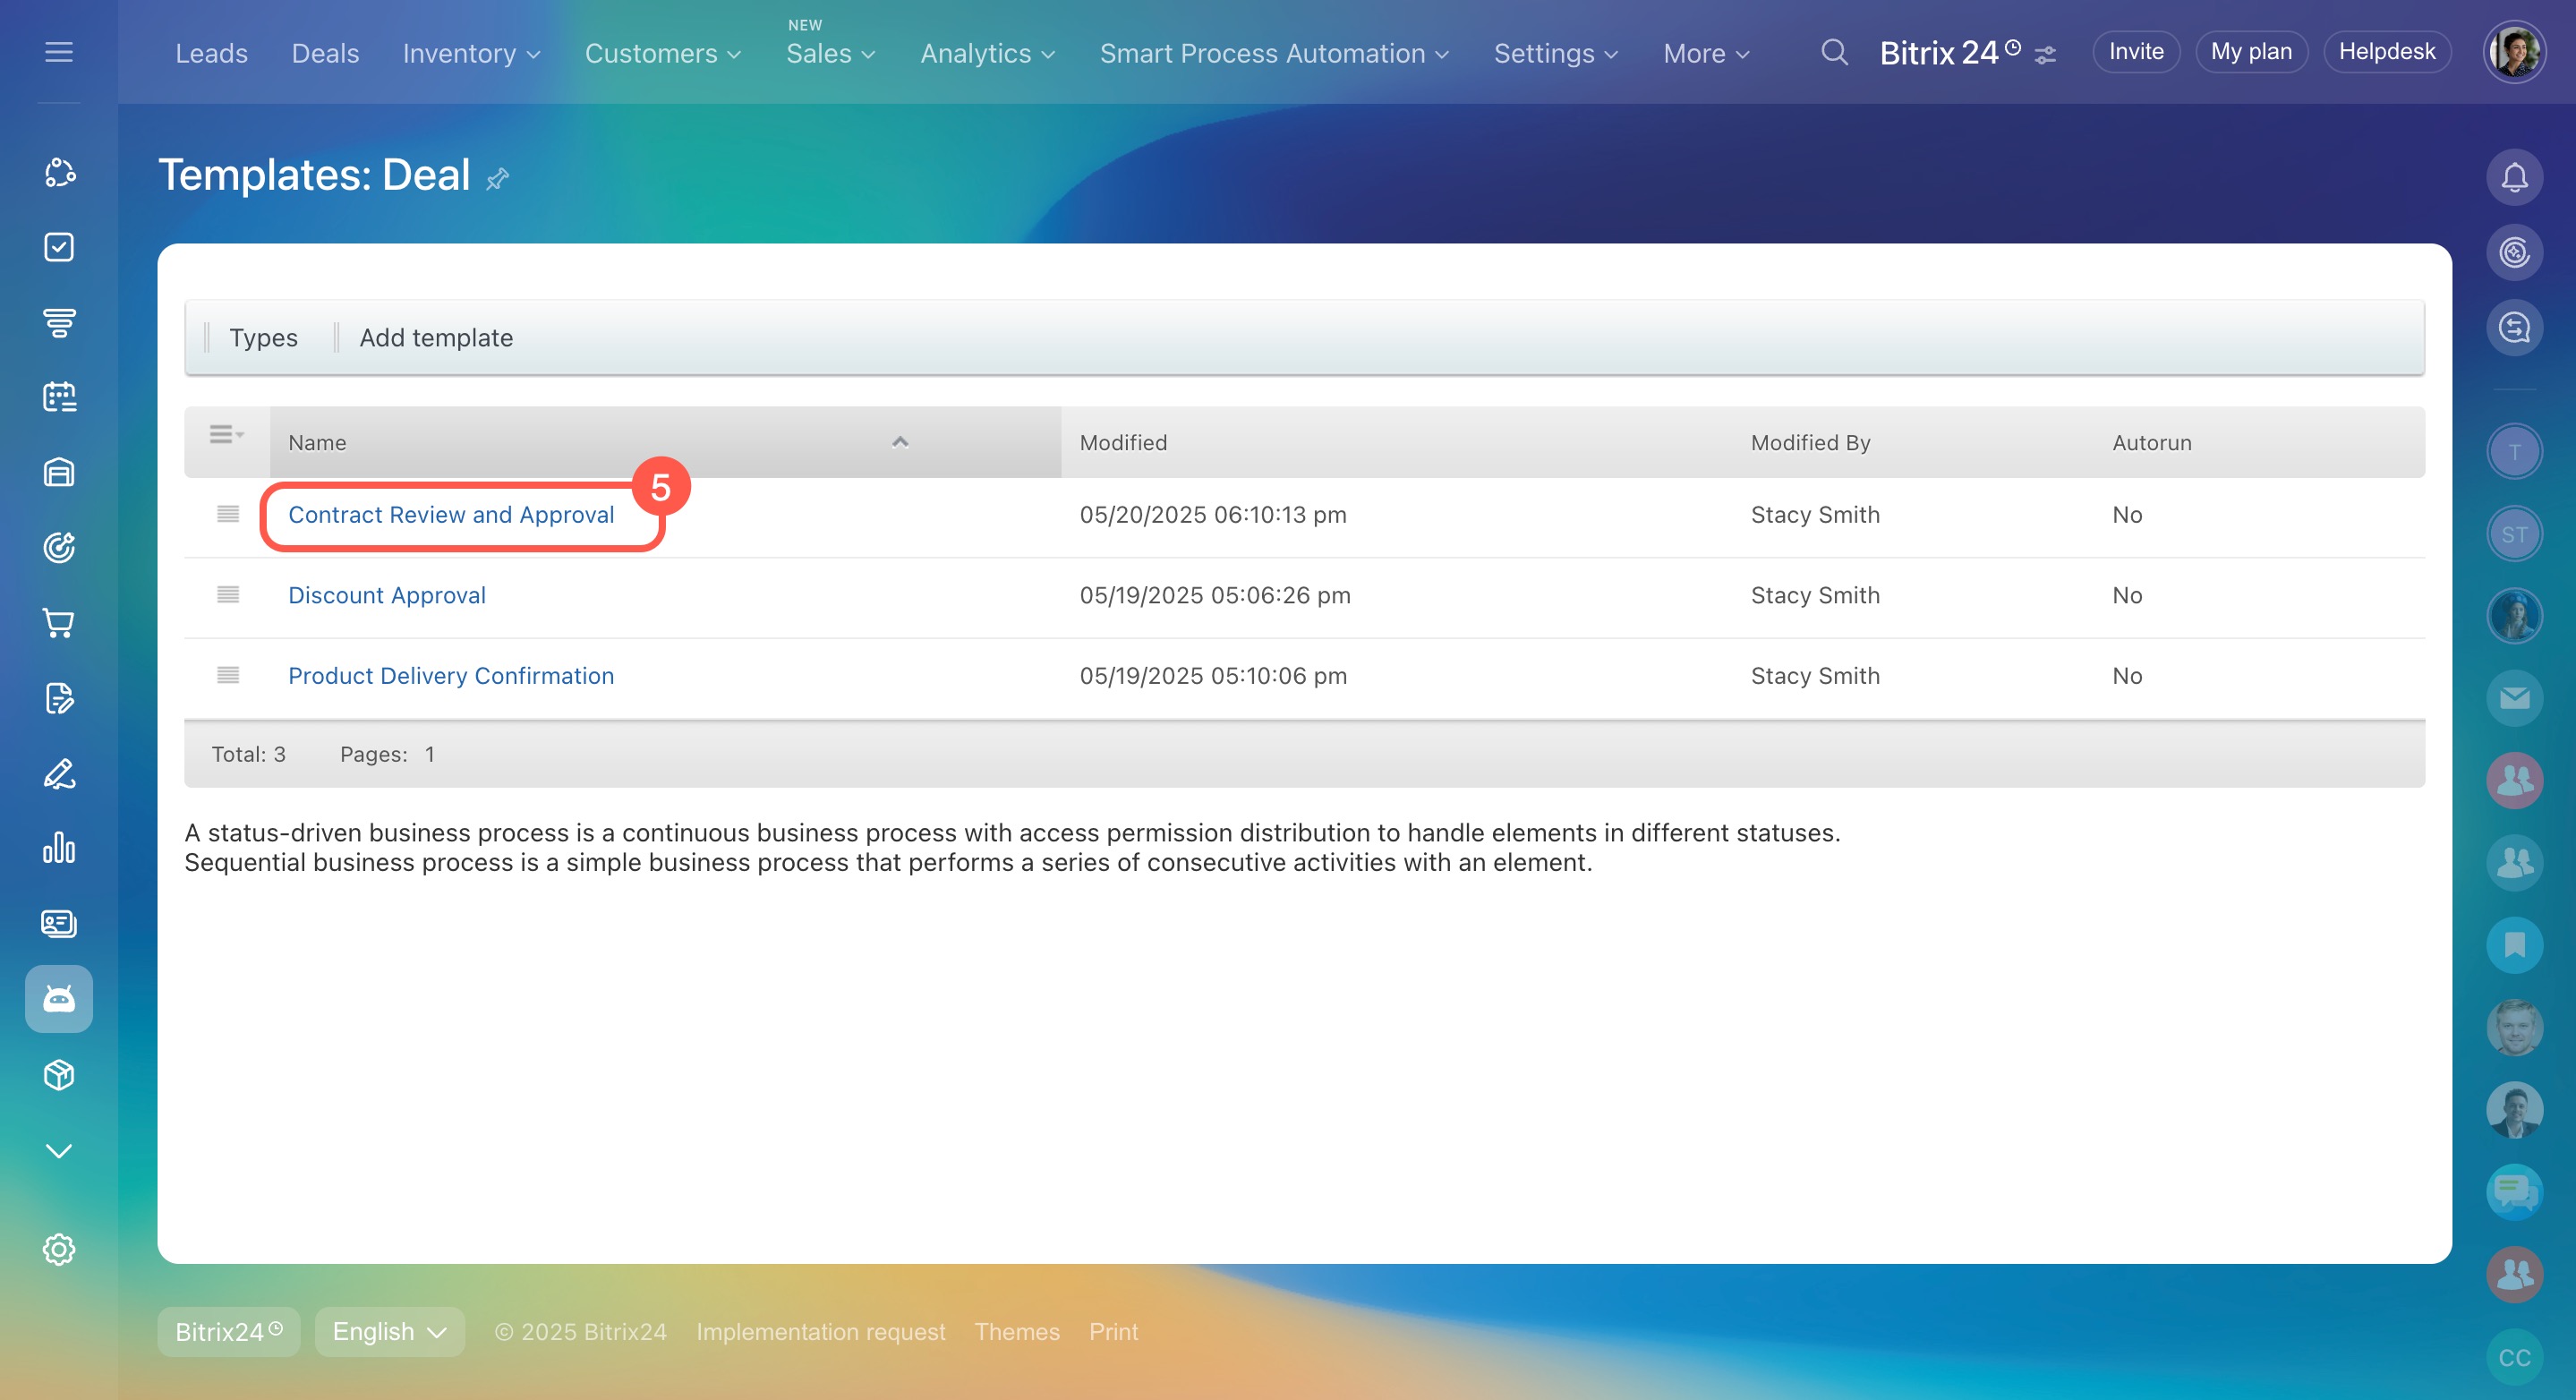Expand more sidebar items chevron
Image resolution: width=2576 pixels, height=1400 pixels.
tap(59, 1150)
